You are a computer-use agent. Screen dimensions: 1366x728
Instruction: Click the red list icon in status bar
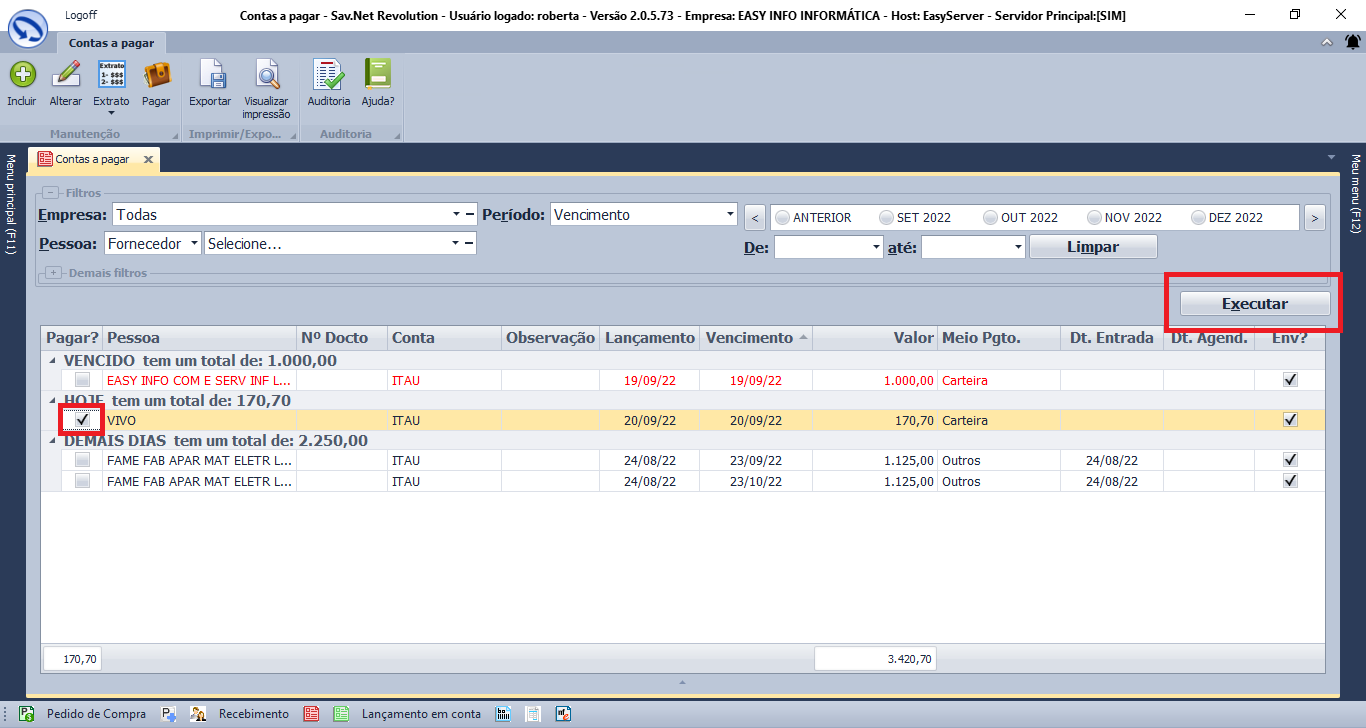311,714
